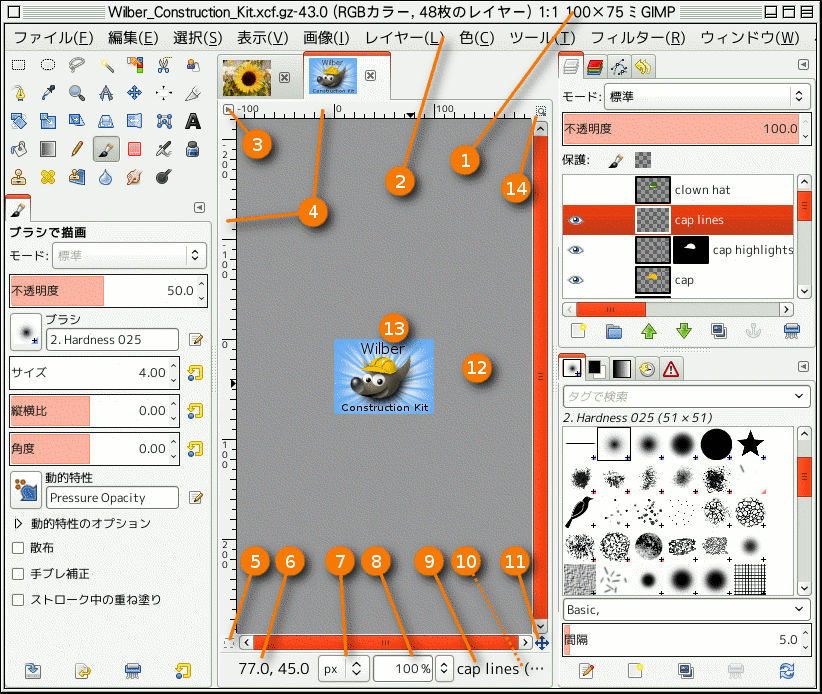
Task: Enable the 手ブレ補正 checkbox
Action: coord(18,574)
